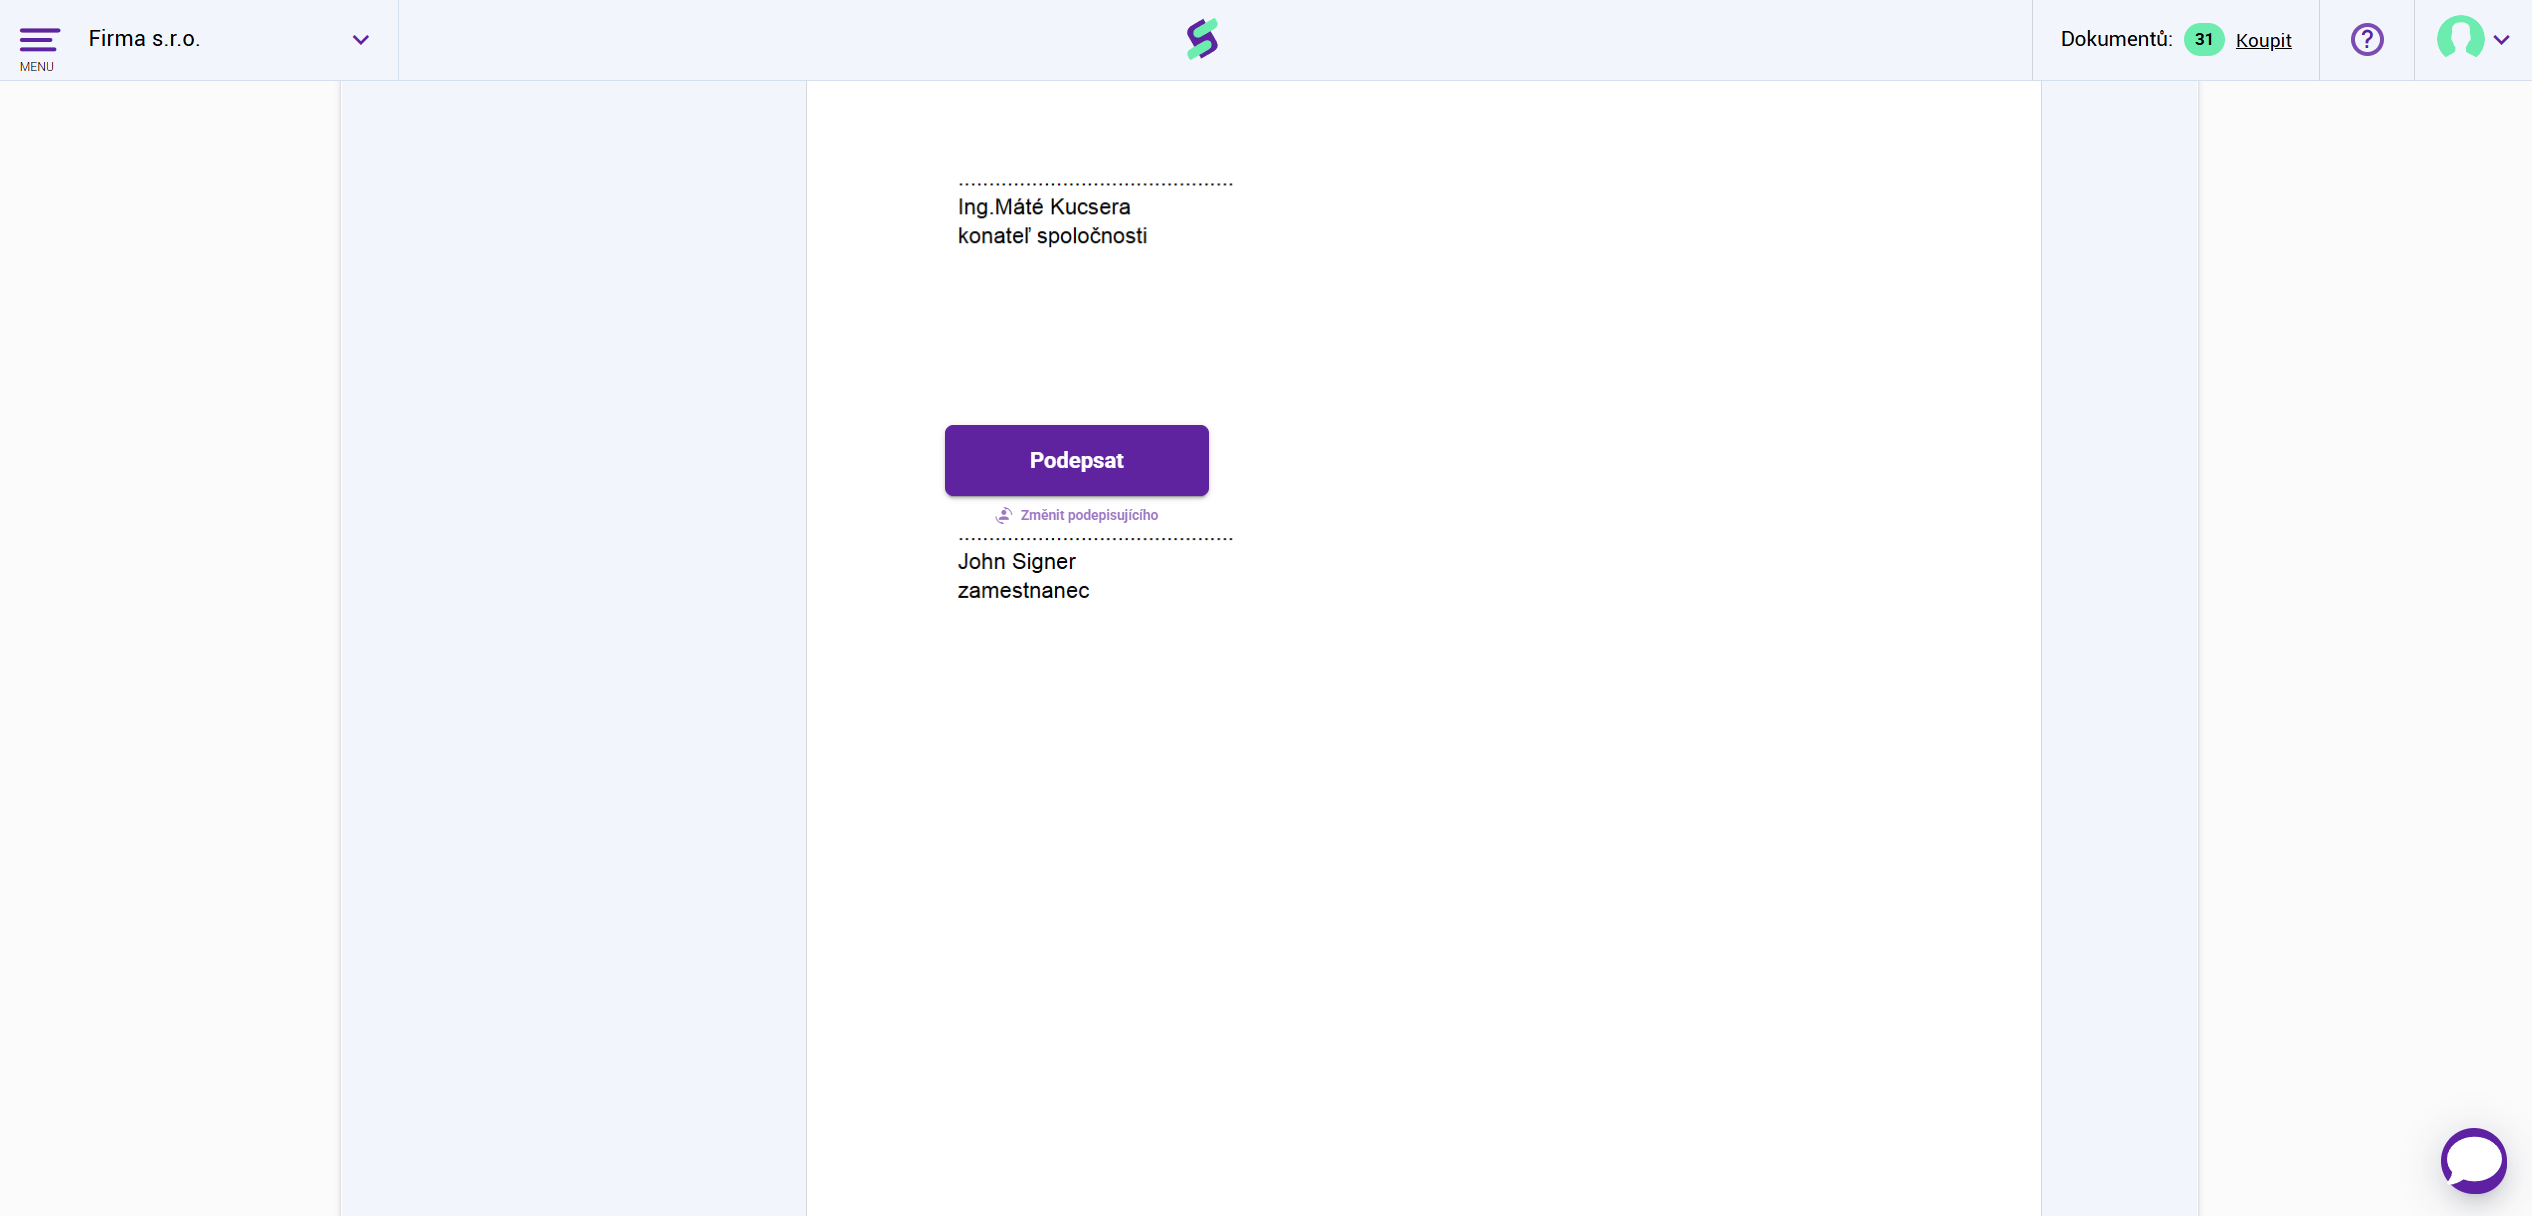Open the help question mark icon

(x=2367, y=40)
